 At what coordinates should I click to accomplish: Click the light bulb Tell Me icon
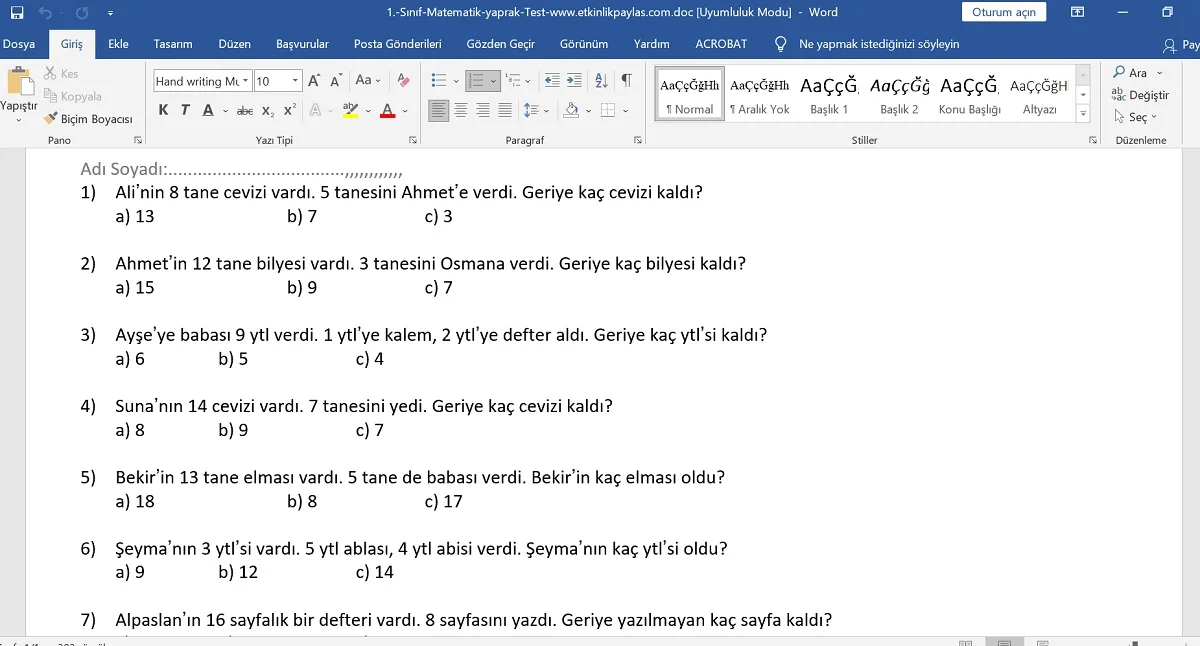point(781,44)
